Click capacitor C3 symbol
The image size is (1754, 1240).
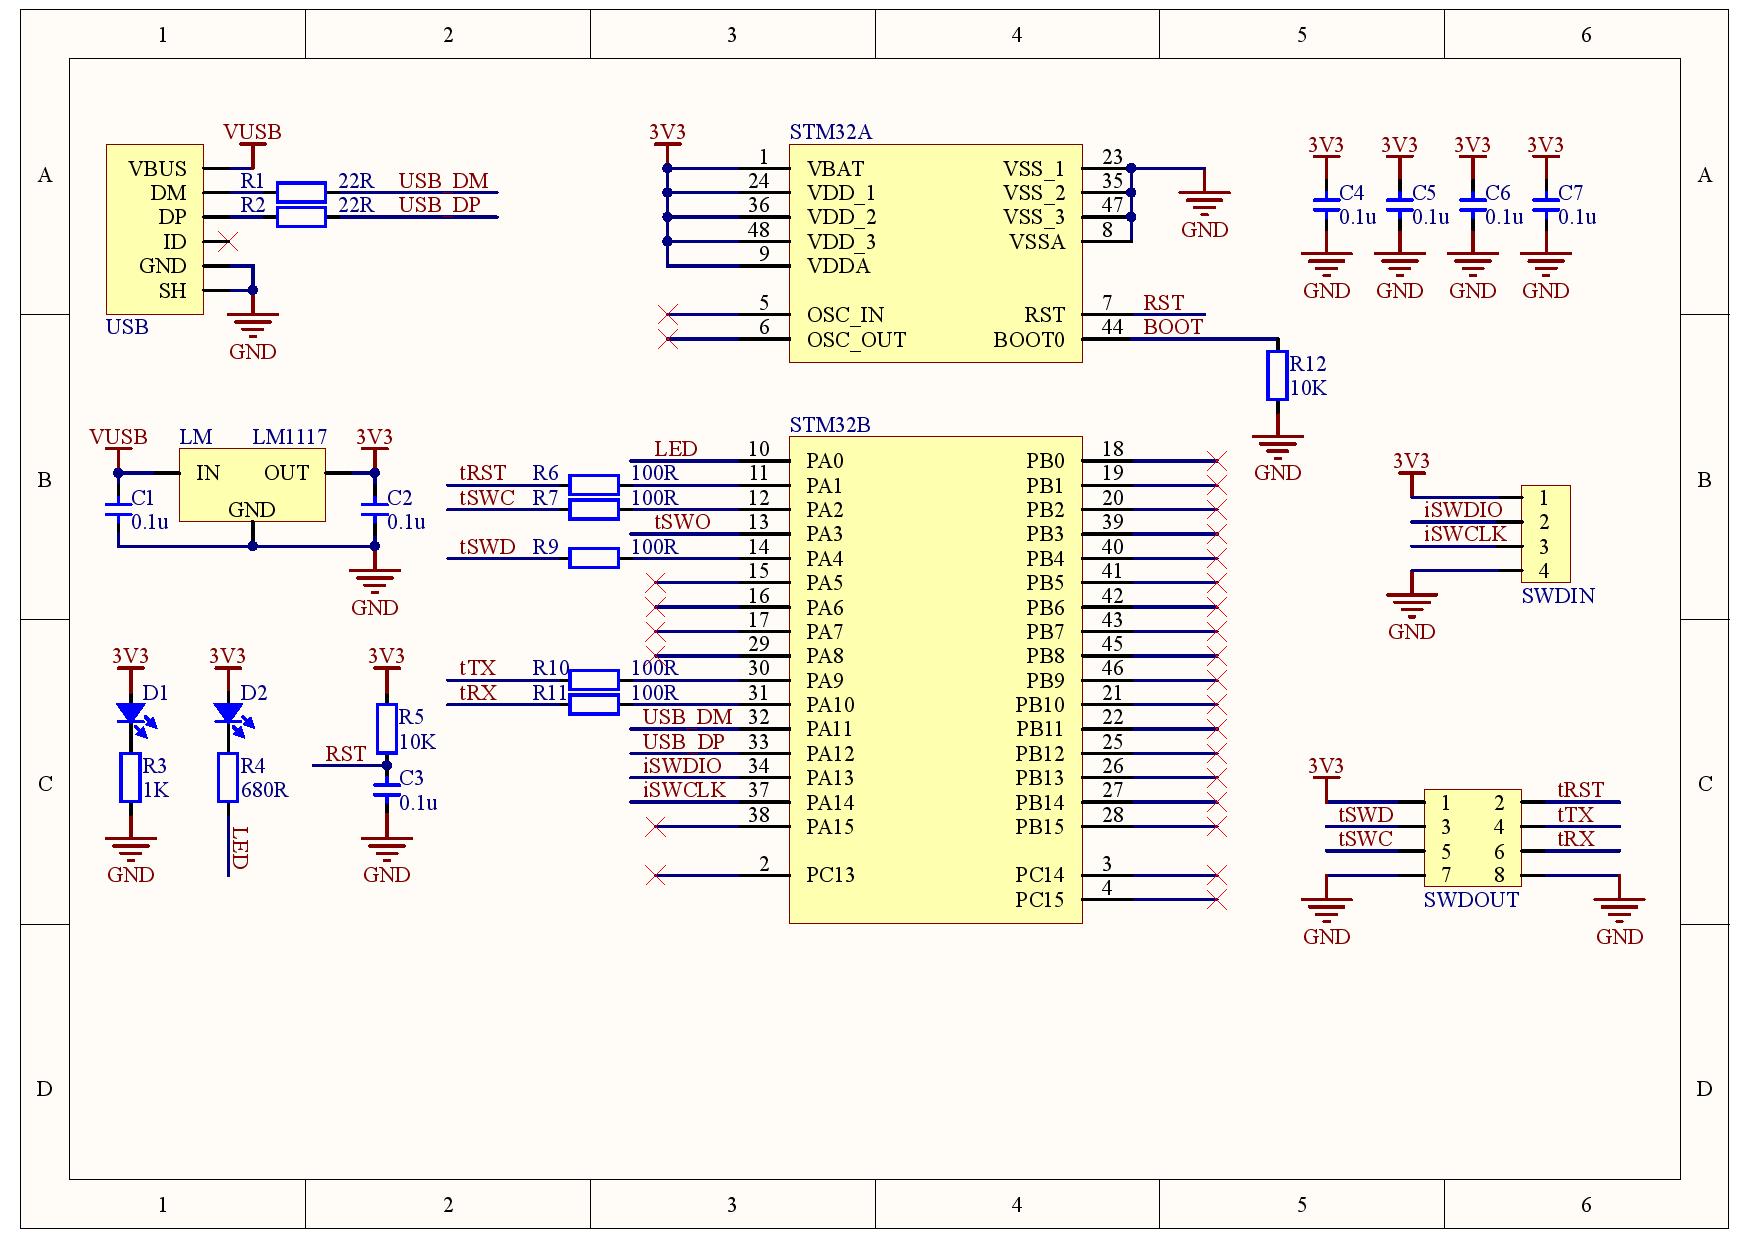click(x=386, y=791)
